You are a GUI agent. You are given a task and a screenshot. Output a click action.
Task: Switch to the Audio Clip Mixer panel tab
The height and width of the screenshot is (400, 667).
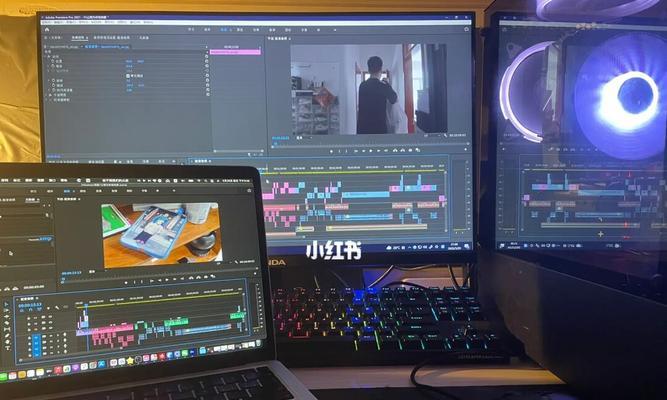[111, 38]
